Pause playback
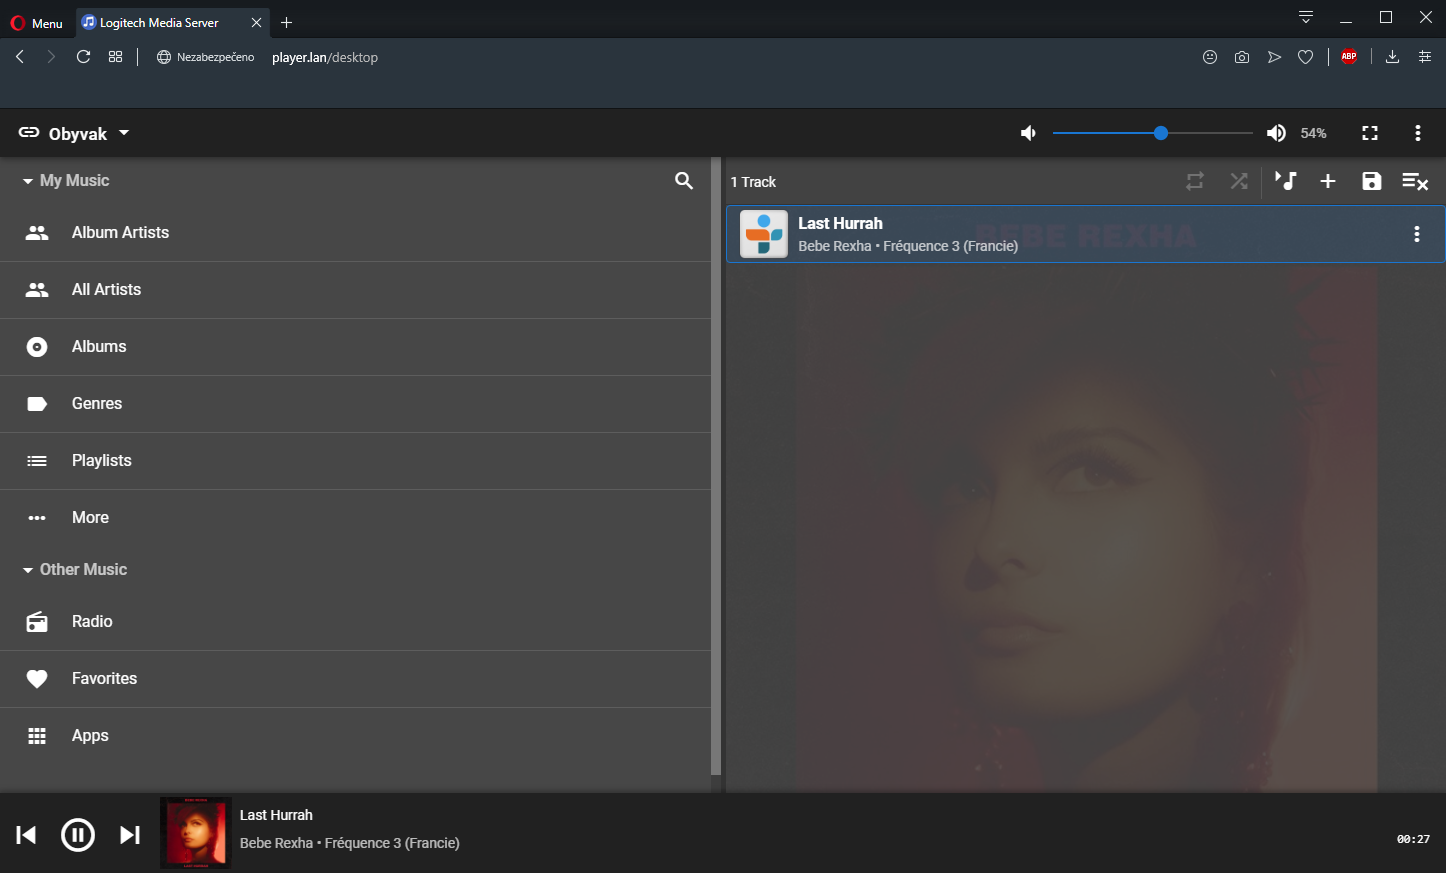 78,835
